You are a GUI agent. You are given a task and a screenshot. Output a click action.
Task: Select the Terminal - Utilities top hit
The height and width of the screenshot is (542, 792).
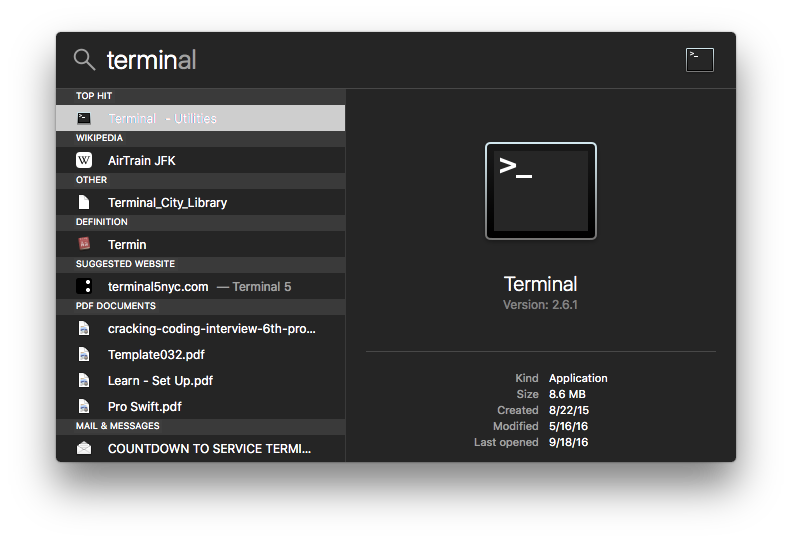(x=201, y=118)
